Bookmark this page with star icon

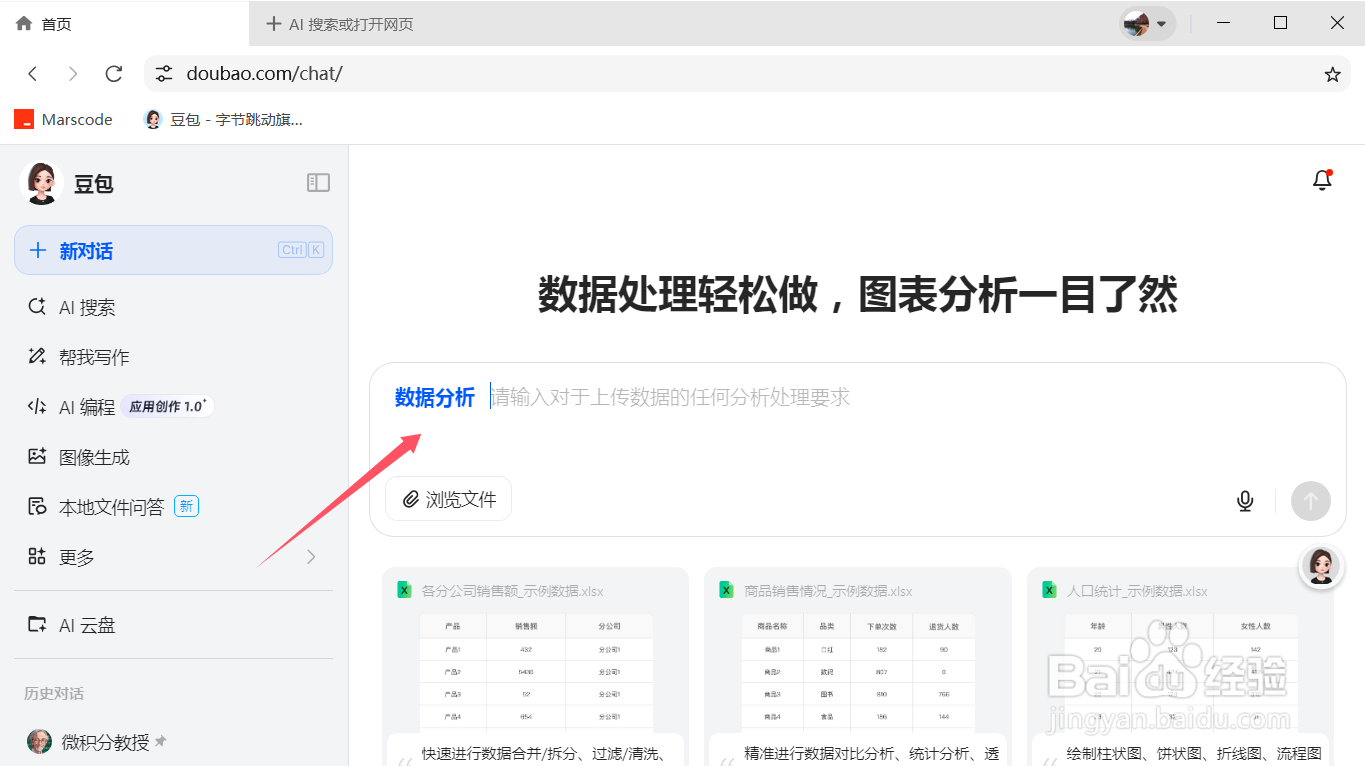(1332, 74)
